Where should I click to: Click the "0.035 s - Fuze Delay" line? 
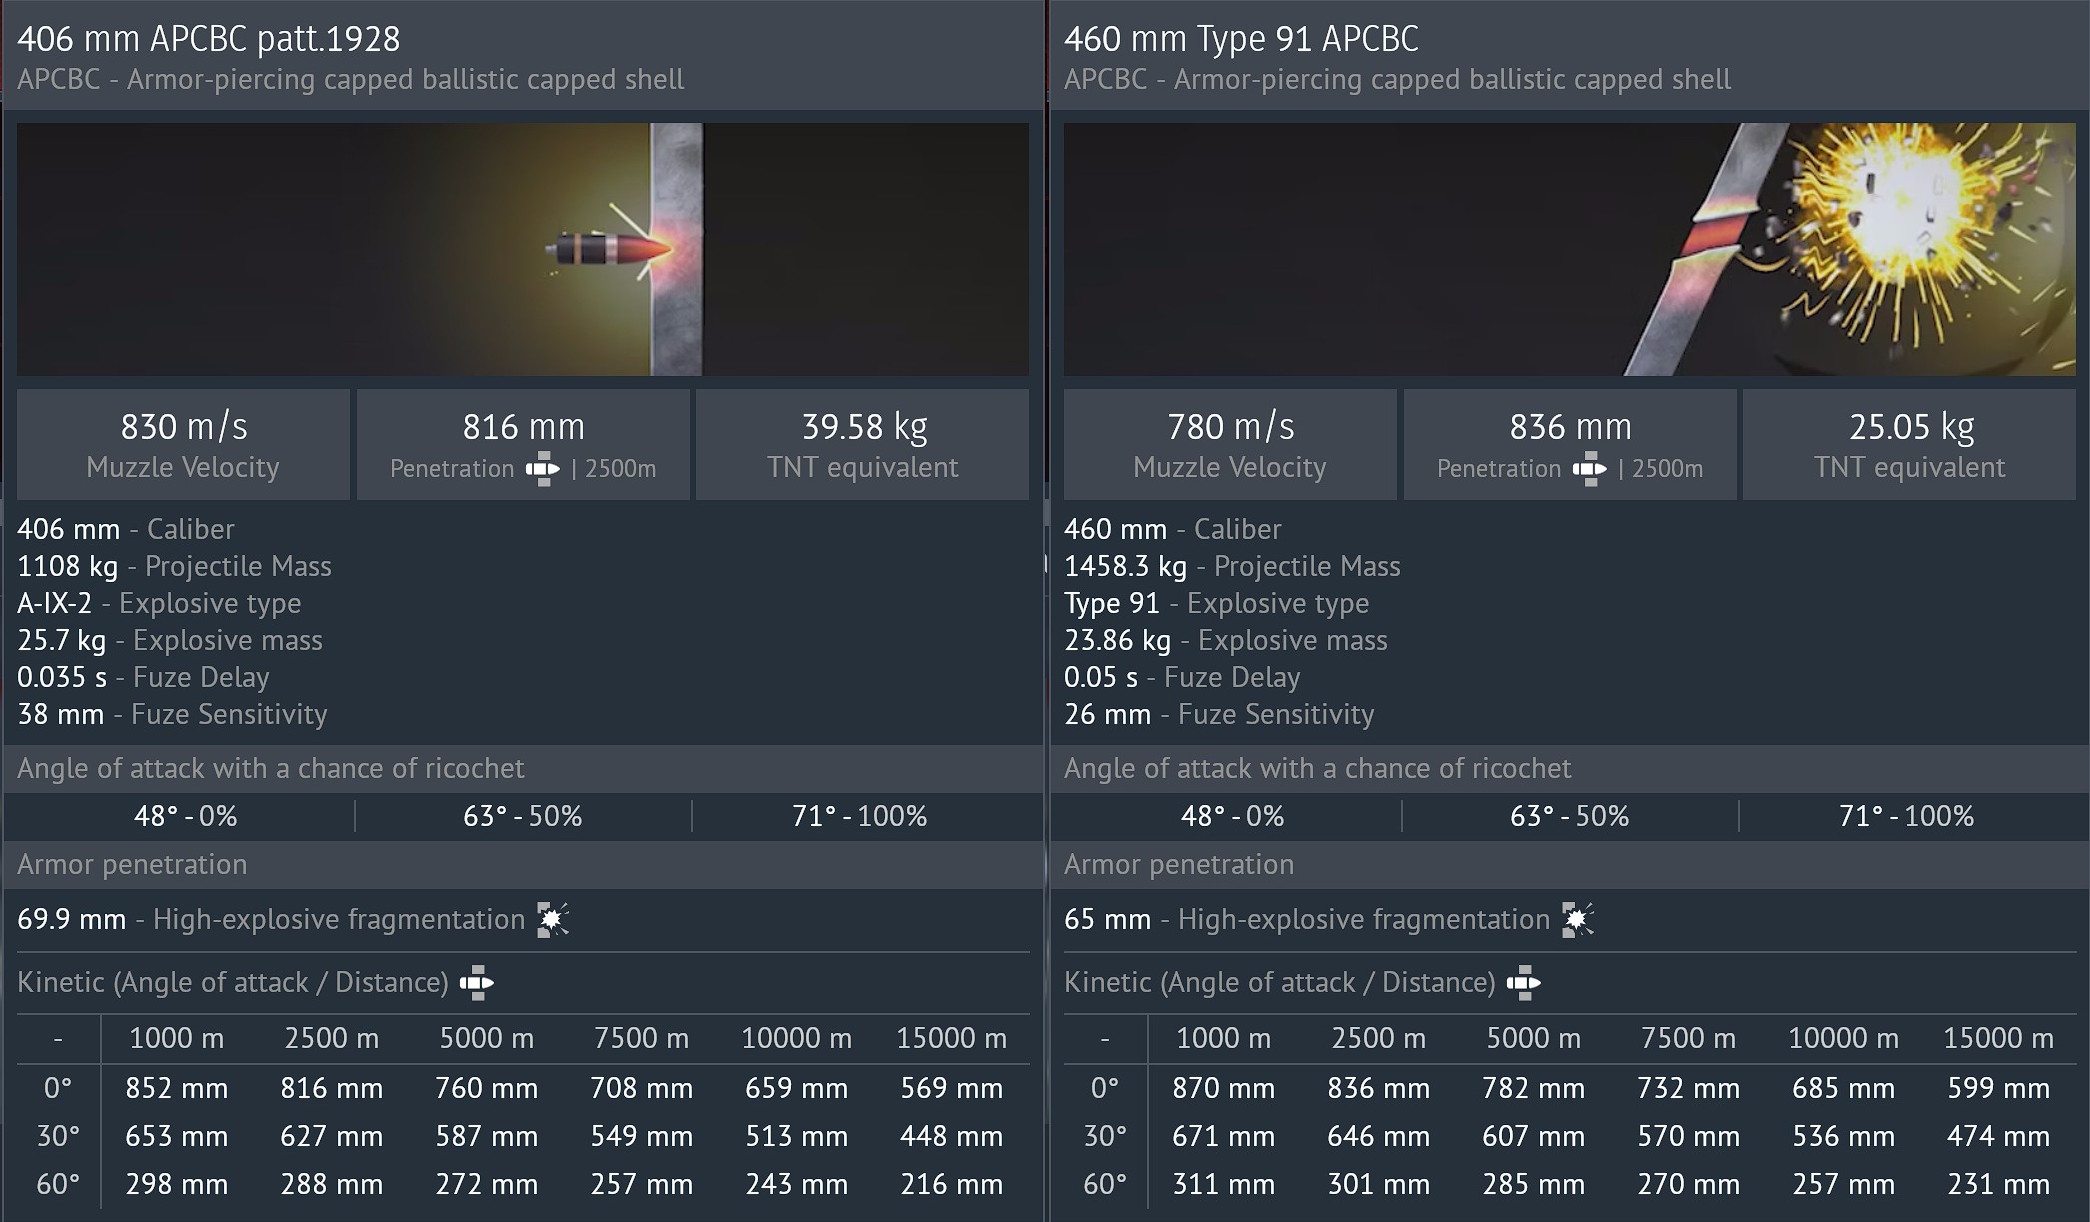143,677
